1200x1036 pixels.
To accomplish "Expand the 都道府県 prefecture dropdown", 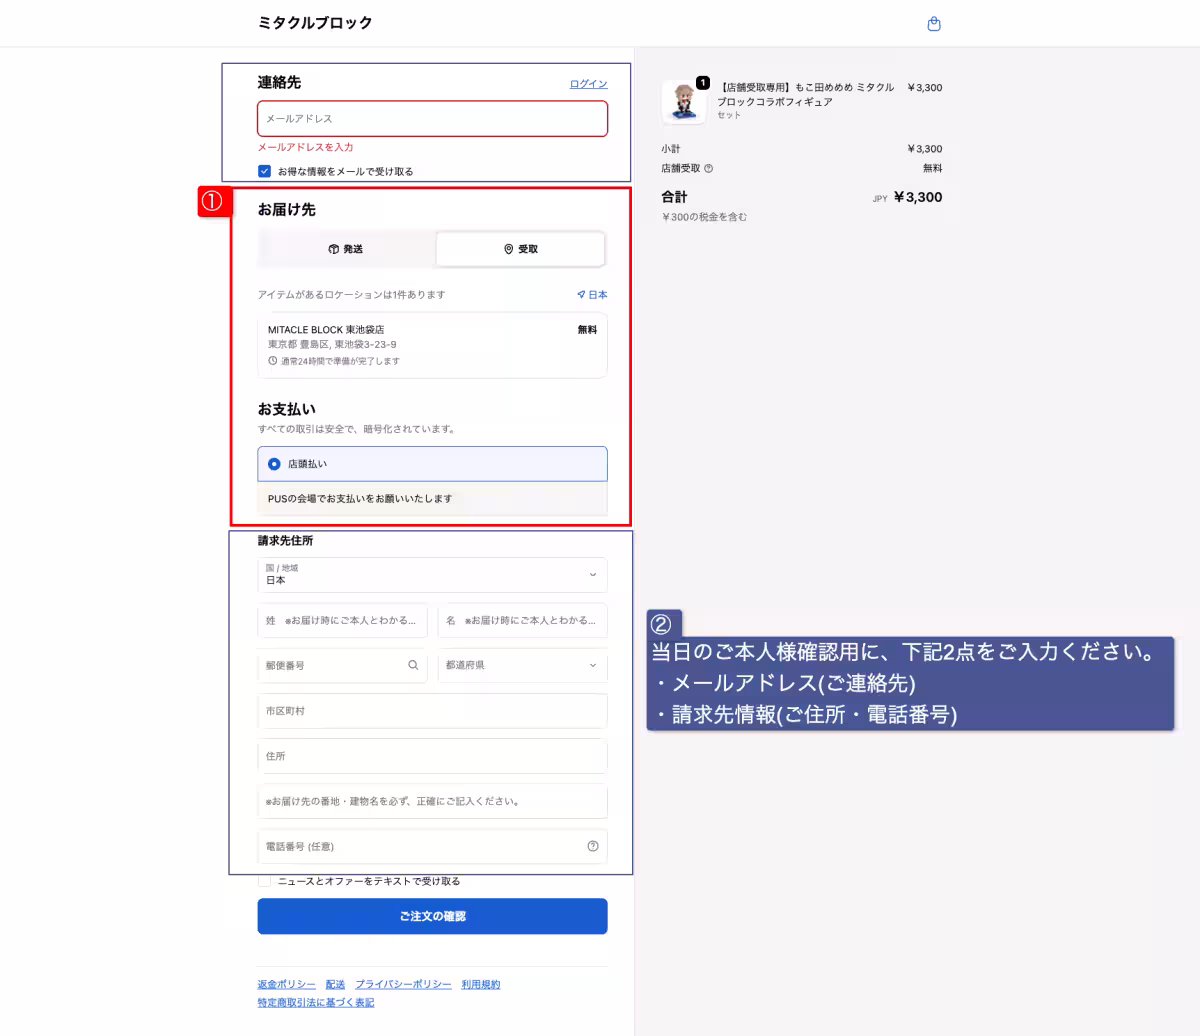I will coord(522,665).
